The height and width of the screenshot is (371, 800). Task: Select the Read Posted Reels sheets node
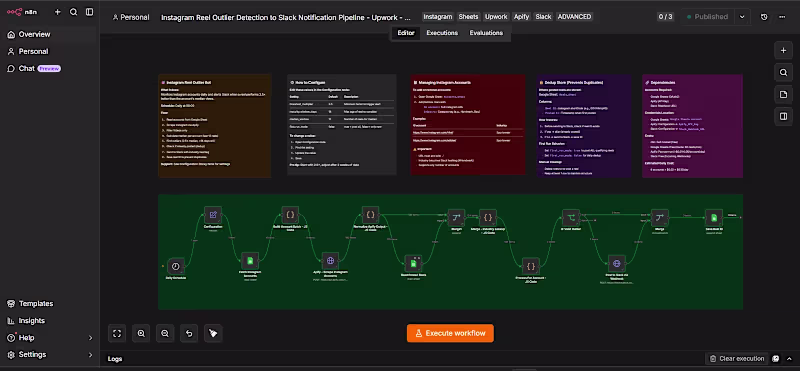[413, 263]
